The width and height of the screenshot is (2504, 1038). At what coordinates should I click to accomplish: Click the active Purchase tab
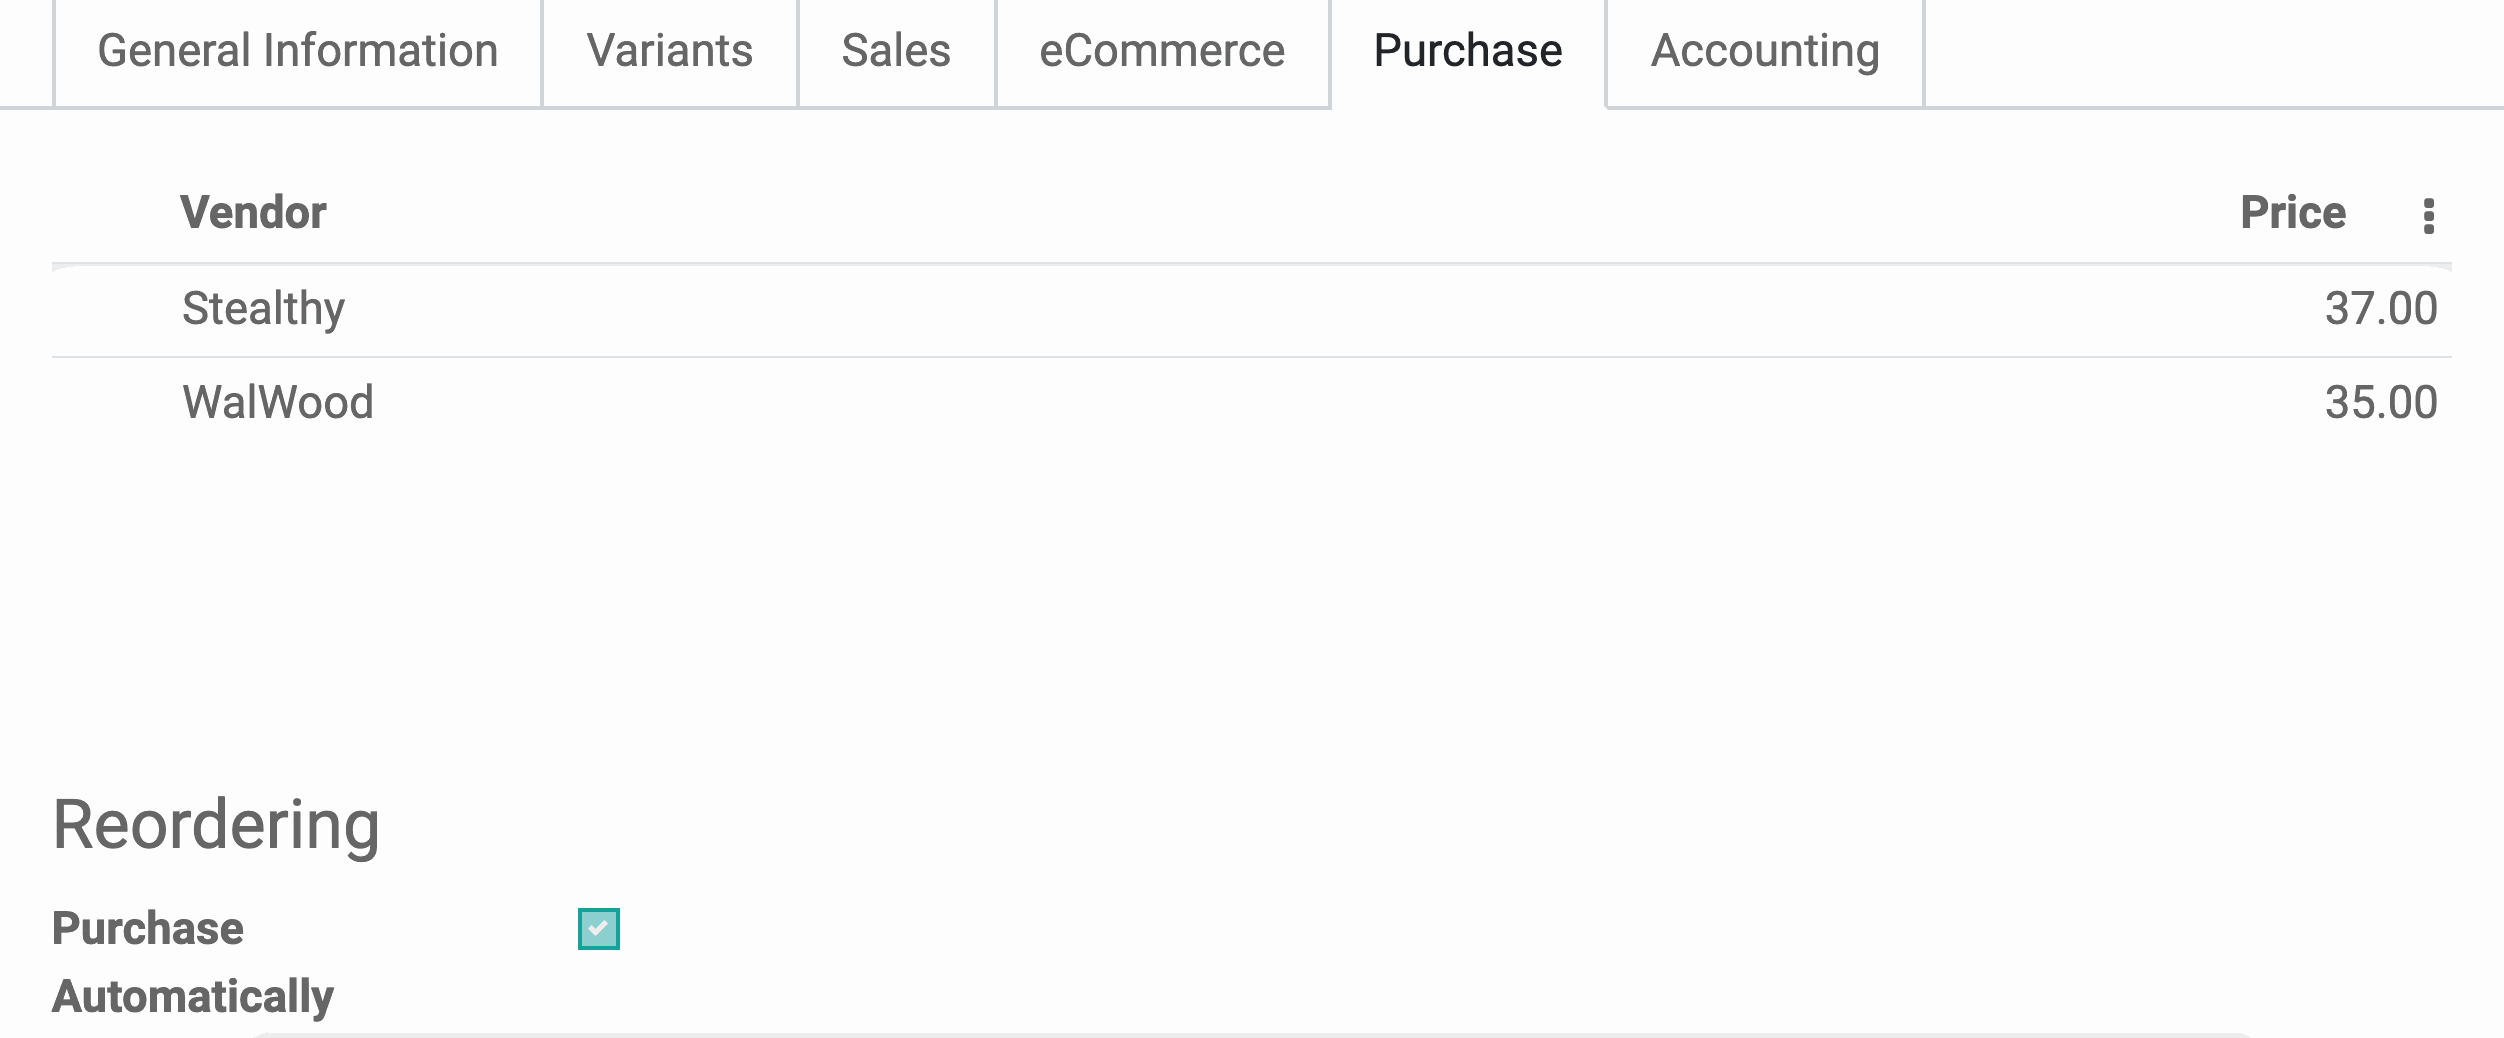[1467, 51]
